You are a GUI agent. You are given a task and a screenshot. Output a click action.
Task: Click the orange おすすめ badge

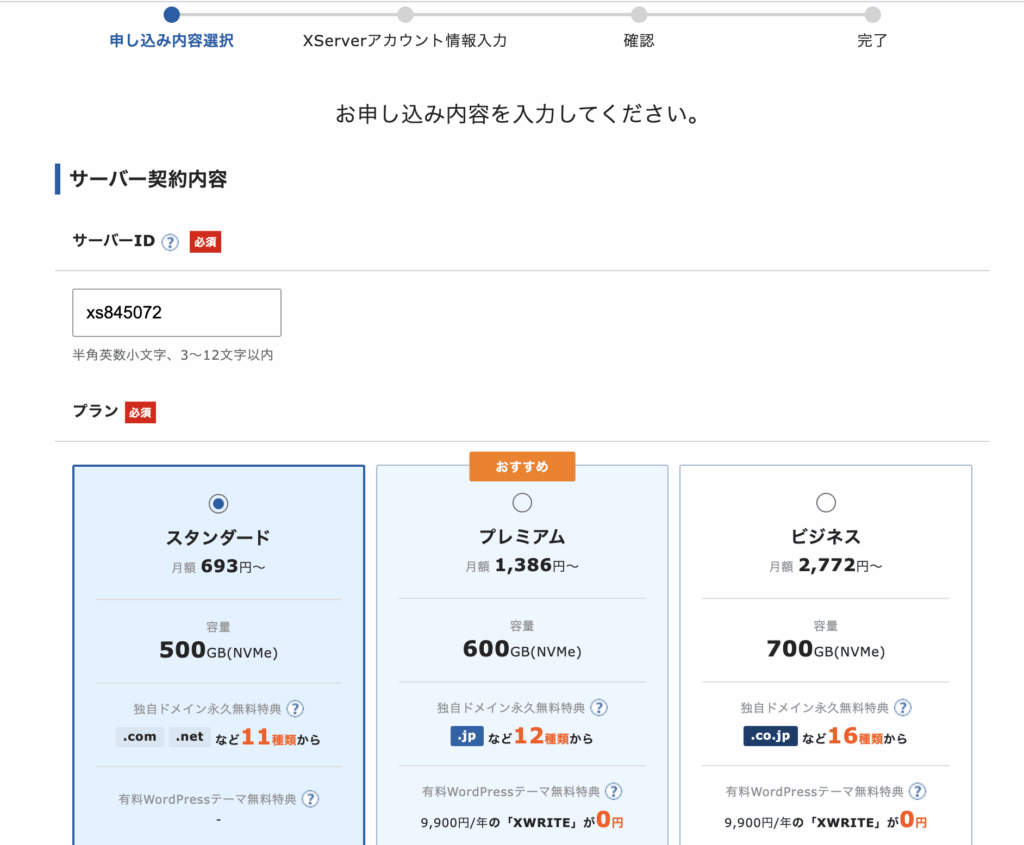point(522,467)
